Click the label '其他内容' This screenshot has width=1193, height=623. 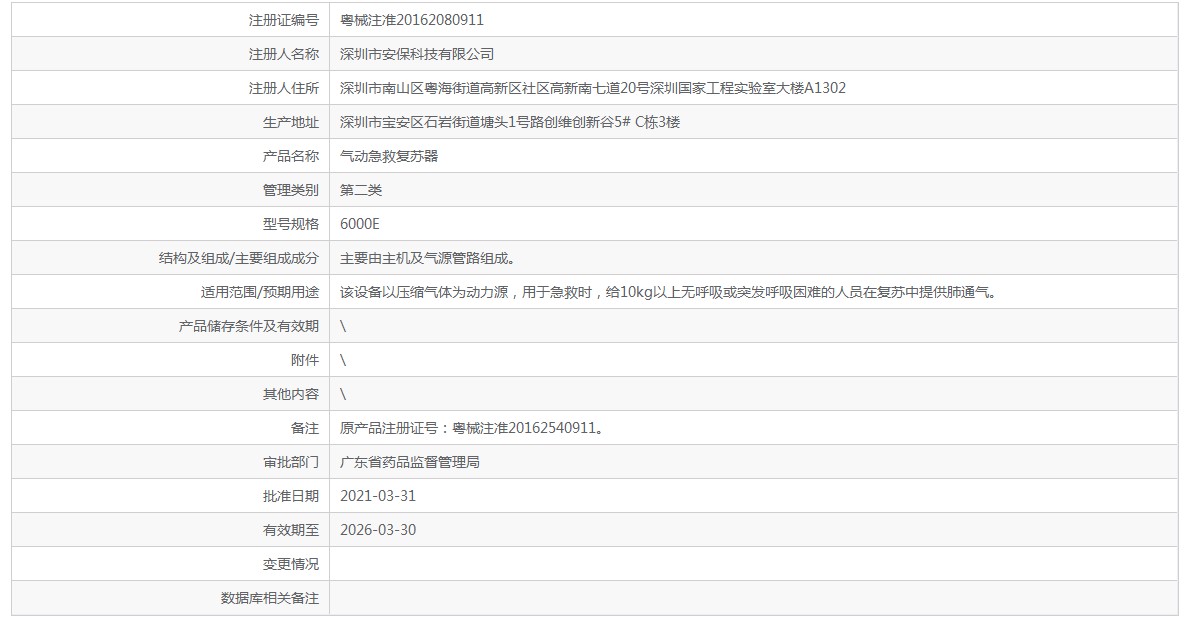coord(291,394)
